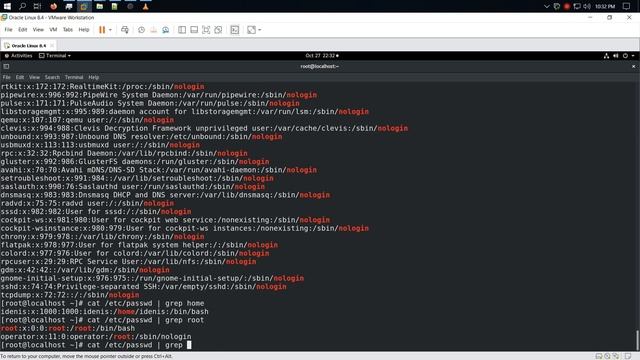Switch to Unity mode icon
640x360 pixels.
[218, 30]
